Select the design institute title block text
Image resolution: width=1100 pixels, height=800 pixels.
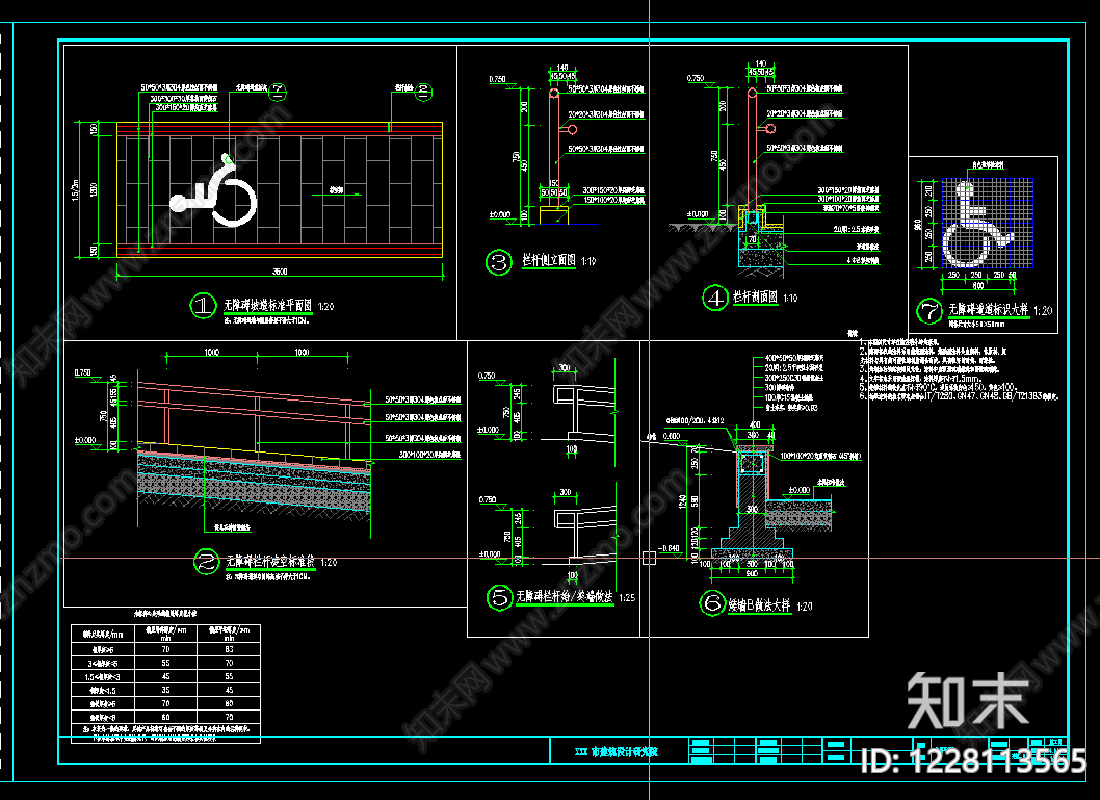(617, 752)
